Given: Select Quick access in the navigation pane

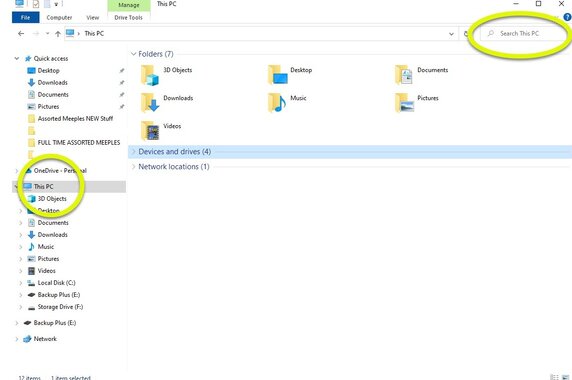Looking at the screenshot, I should (x=51, y=58).
